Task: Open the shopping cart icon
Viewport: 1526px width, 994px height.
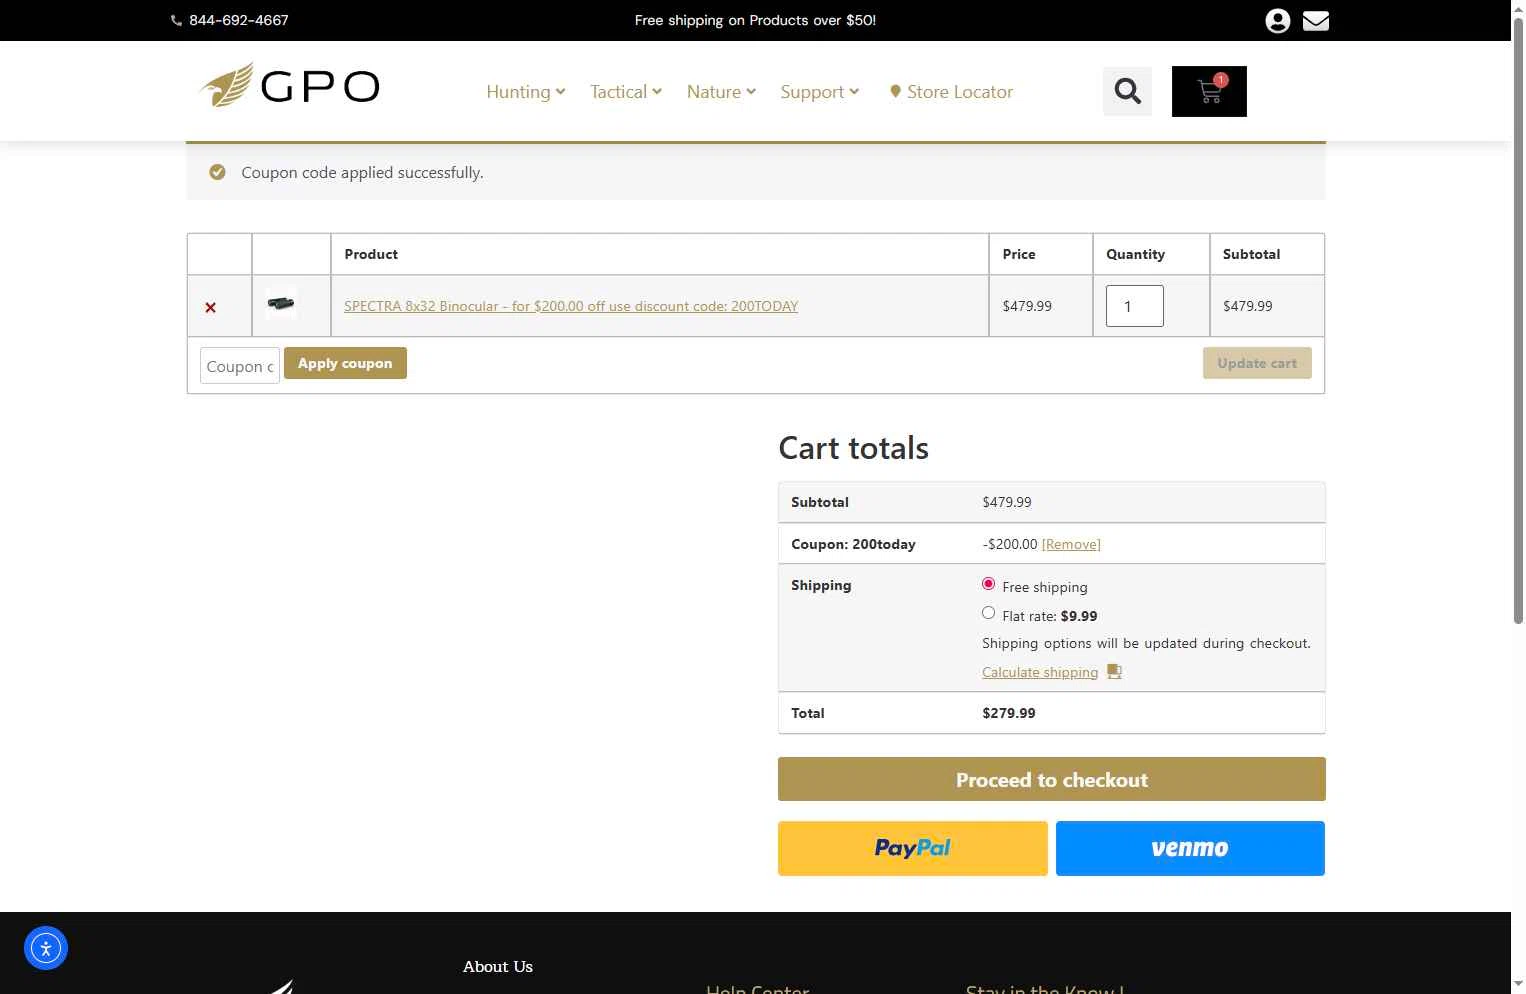Action: [x=1209, y=92]
